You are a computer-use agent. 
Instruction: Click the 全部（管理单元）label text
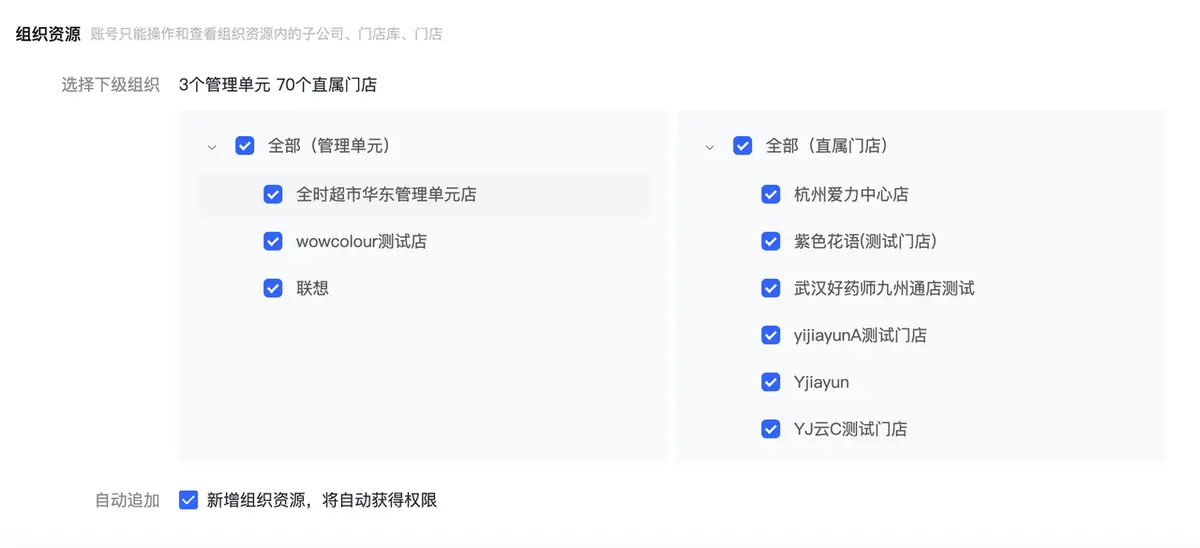(x=329, y=146)
